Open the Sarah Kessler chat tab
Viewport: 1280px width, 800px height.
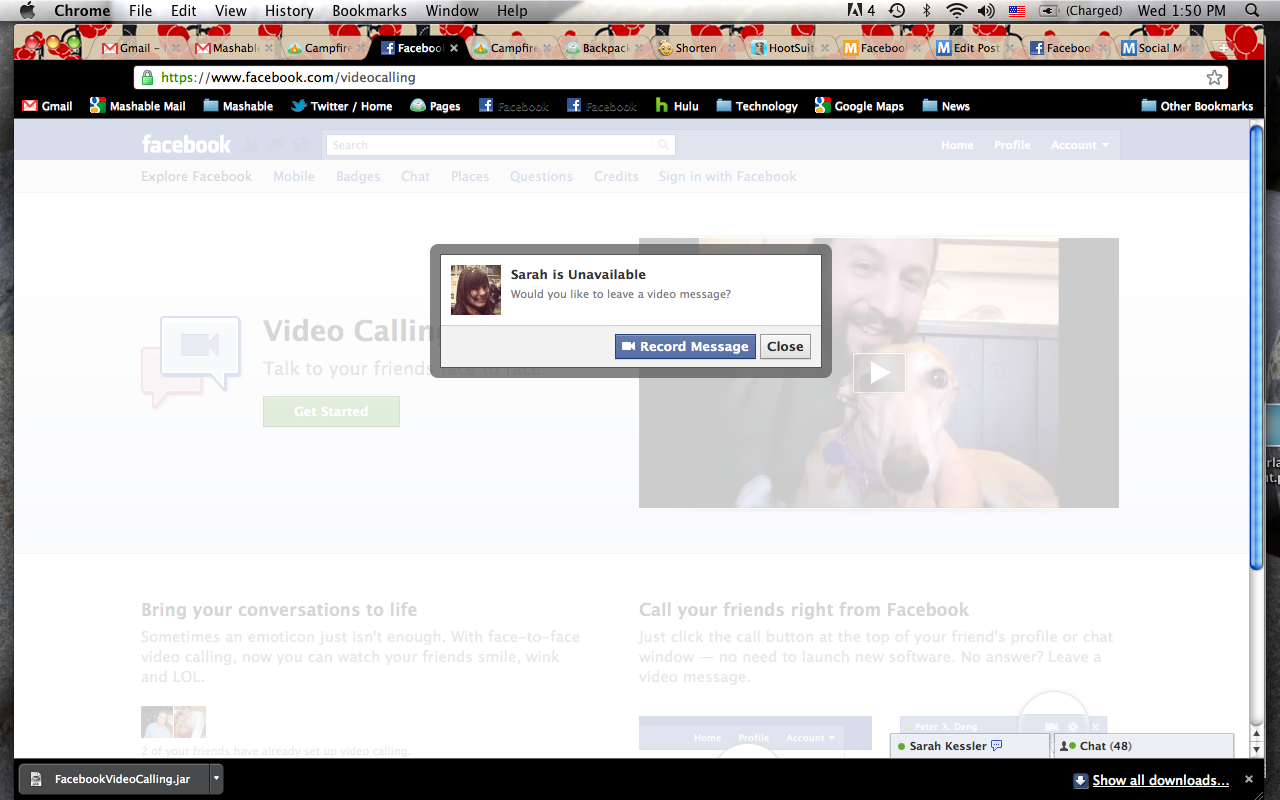point(970,746)
